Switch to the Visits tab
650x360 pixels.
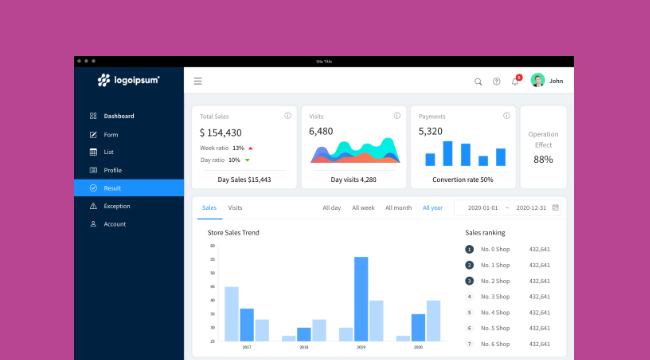pyautogui.click(x=235, y=208)
